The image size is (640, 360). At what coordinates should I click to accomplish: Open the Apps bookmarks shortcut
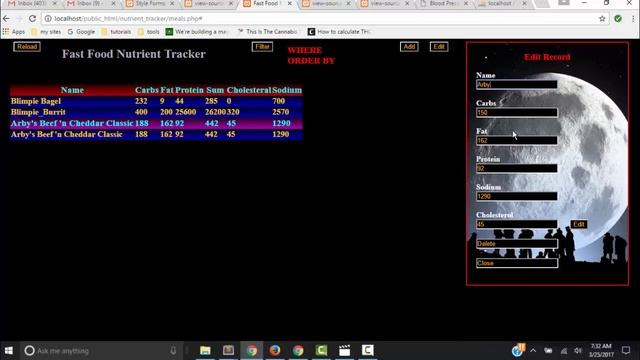(14, 31)
